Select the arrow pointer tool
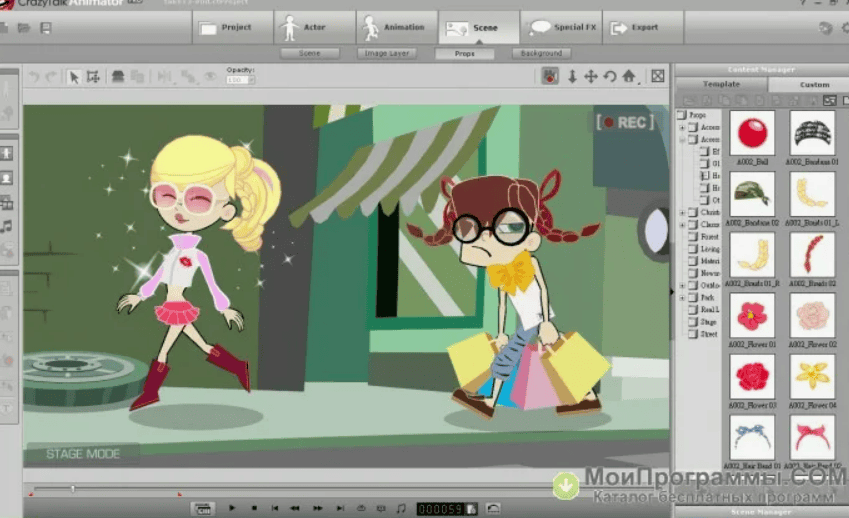Image resolution: width=849 pixels, height=518 pixels. [74, 77]
